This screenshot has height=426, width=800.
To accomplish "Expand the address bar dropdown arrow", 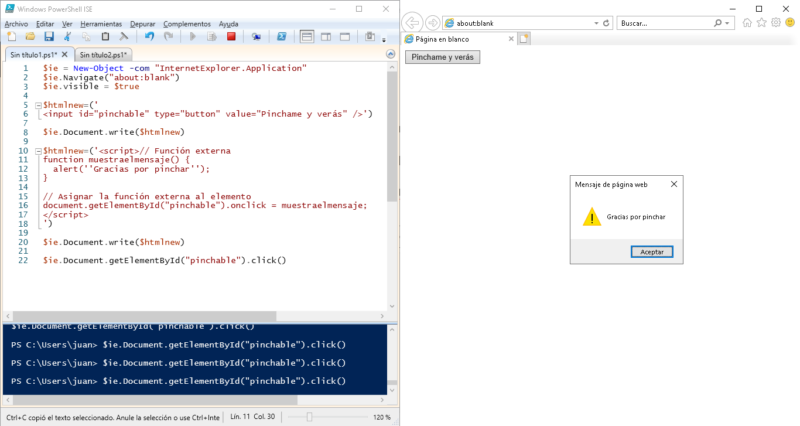I will (x=596, y=23).
